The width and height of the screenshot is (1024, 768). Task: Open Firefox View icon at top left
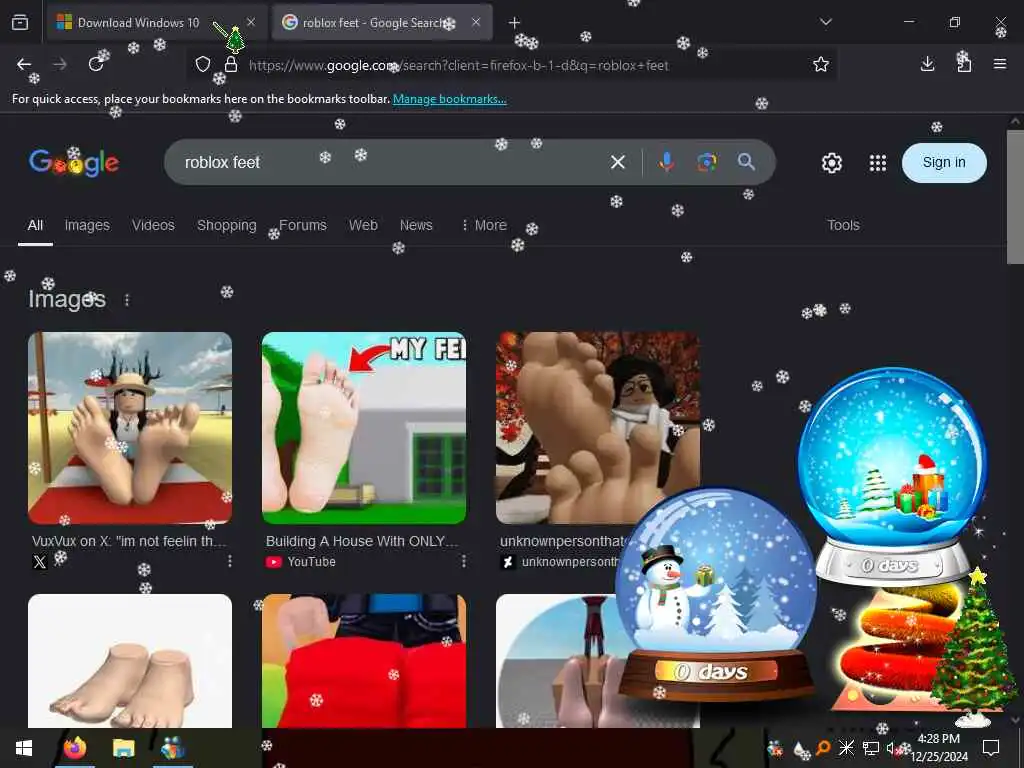pyautogui.click(x=20, y=22)
